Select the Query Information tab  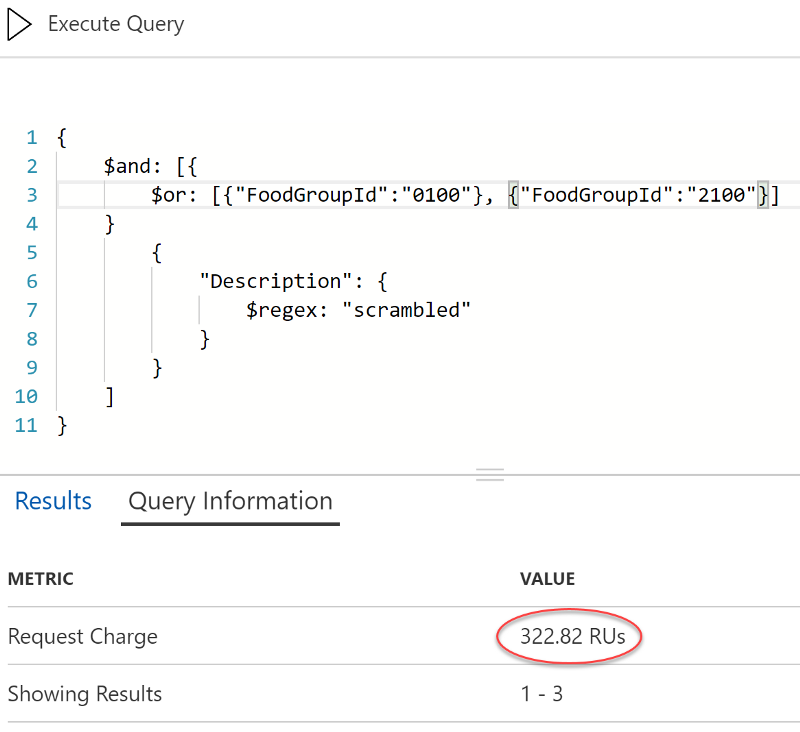[x=230, y=501]
